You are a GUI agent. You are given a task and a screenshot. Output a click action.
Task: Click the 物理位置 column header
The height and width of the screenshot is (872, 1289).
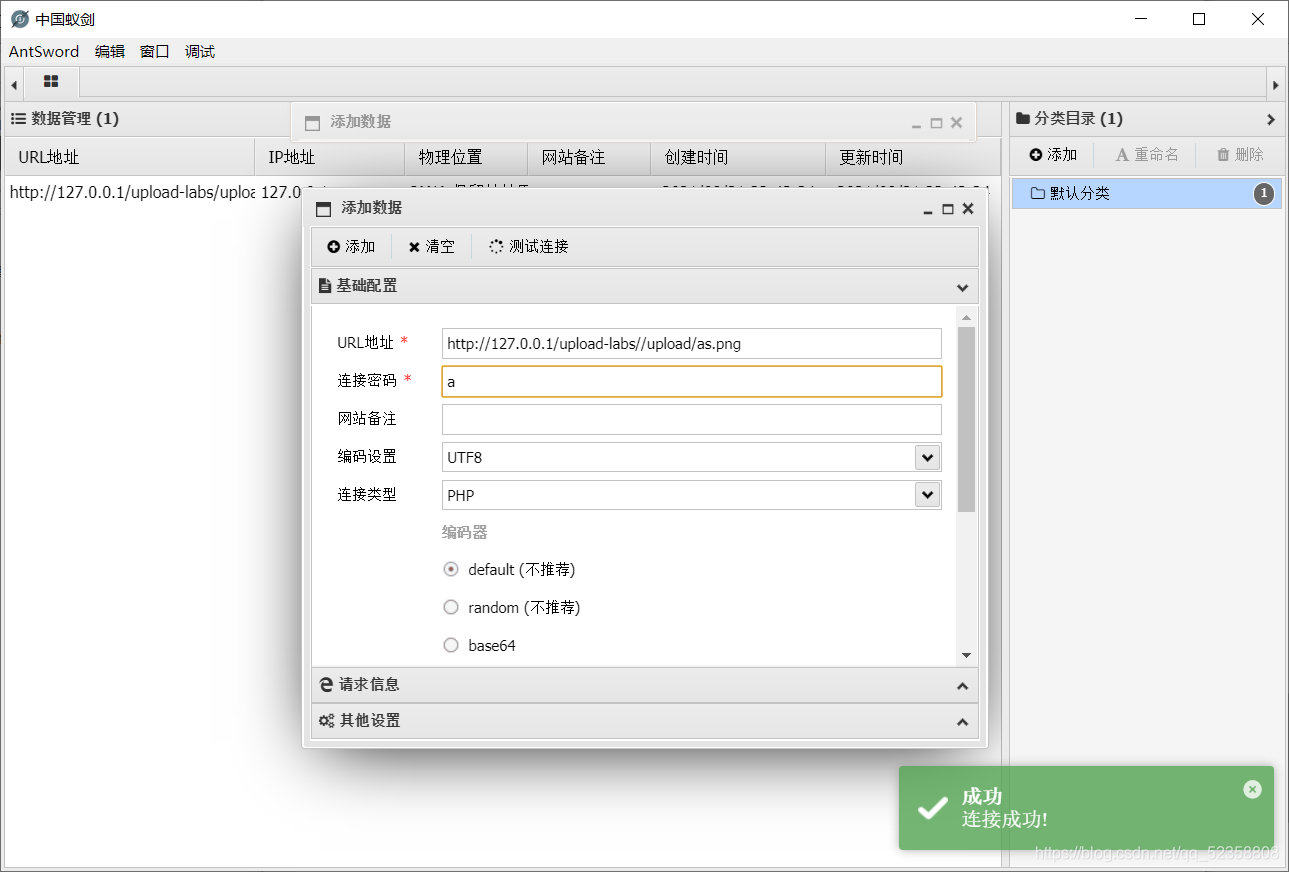click(x=466, y=157)
